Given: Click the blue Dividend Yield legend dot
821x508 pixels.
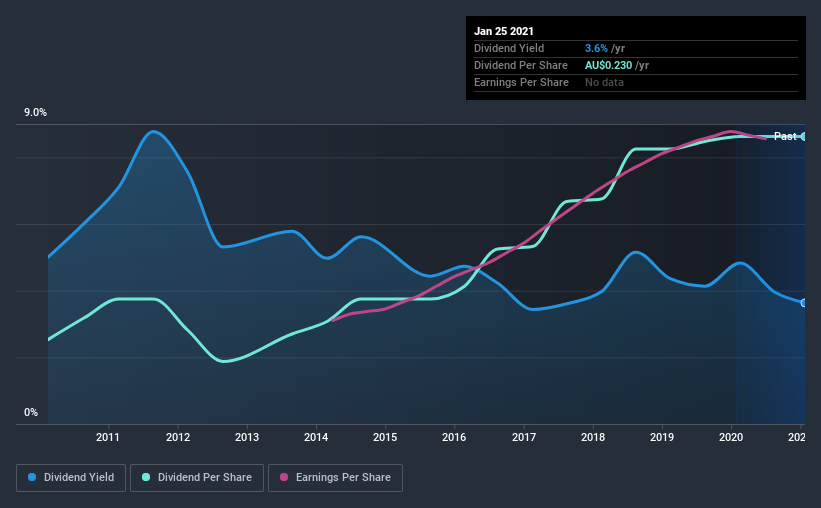Looking at the screenshot, I should (x=32, y=477).
